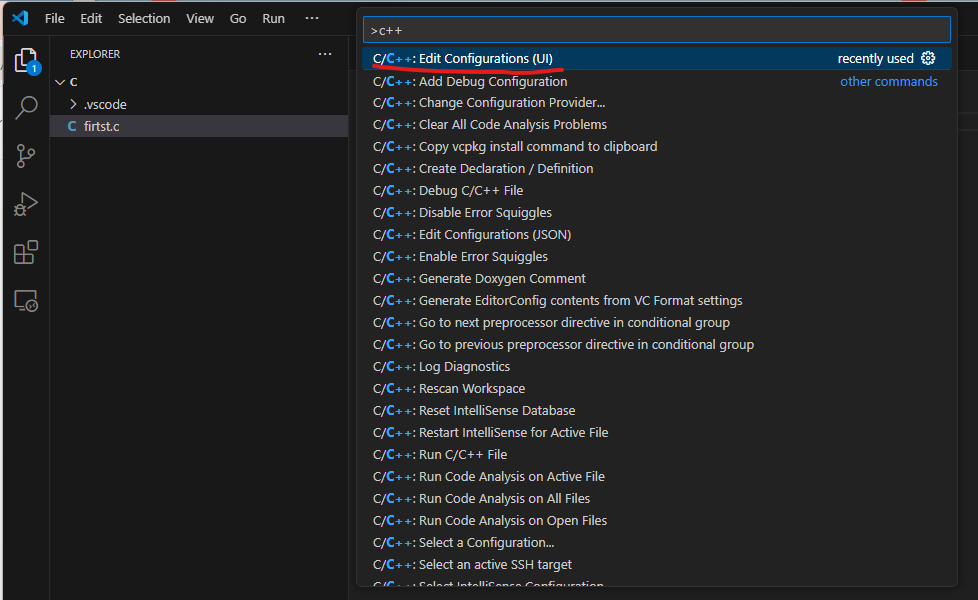Open the Source Control view icon
The height and width of the screenshot is (600, 978).
pyautogui.click(x=26, y=156)
